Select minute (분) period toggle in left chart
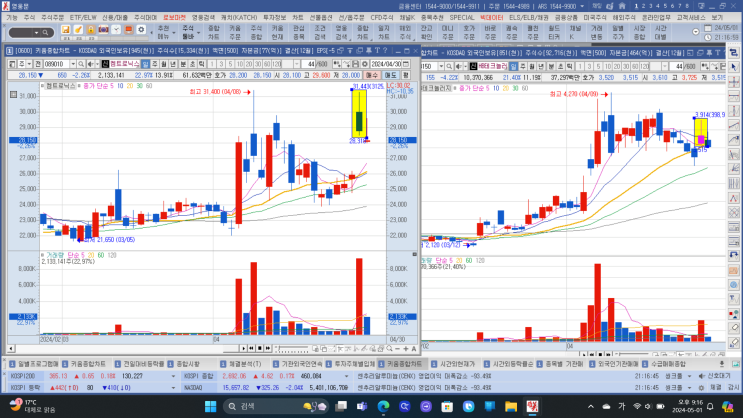Viewport: 743px width, 418px height. 183,64
